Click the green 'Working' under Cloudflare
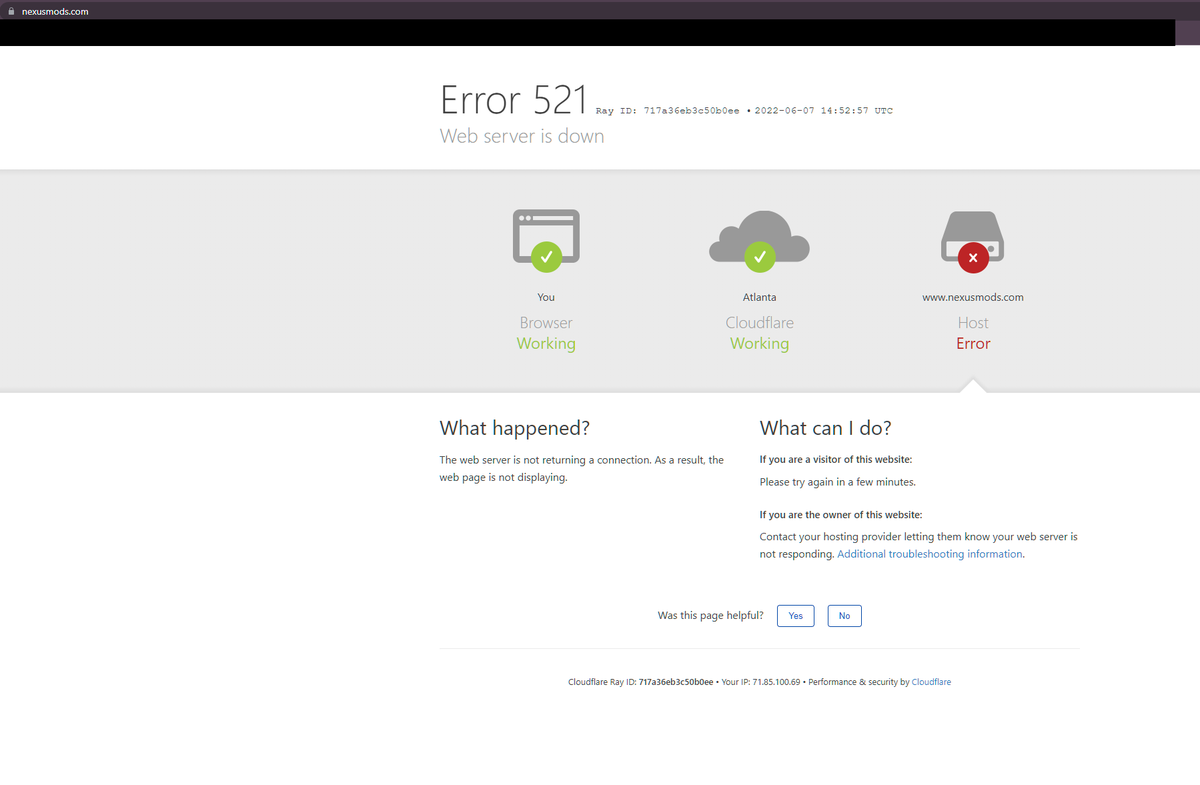 759,344
